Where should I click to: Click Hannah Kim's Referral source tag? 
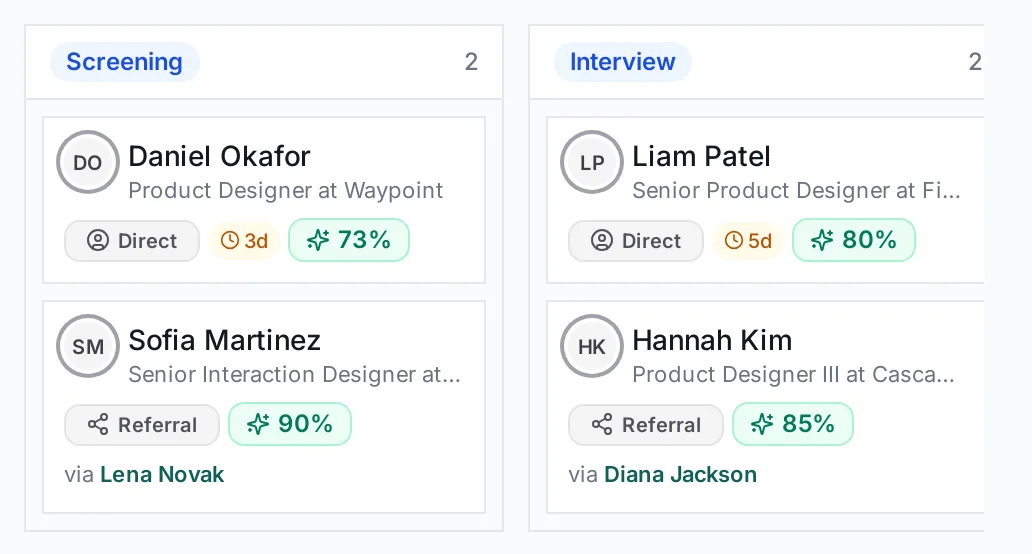click(646, 425)
